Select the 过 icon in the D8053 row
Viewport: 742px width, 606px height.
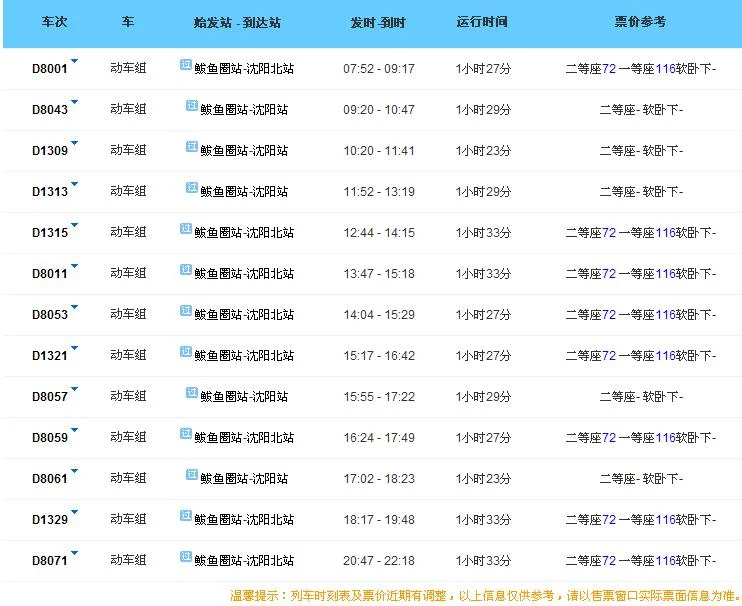(185, 311)
